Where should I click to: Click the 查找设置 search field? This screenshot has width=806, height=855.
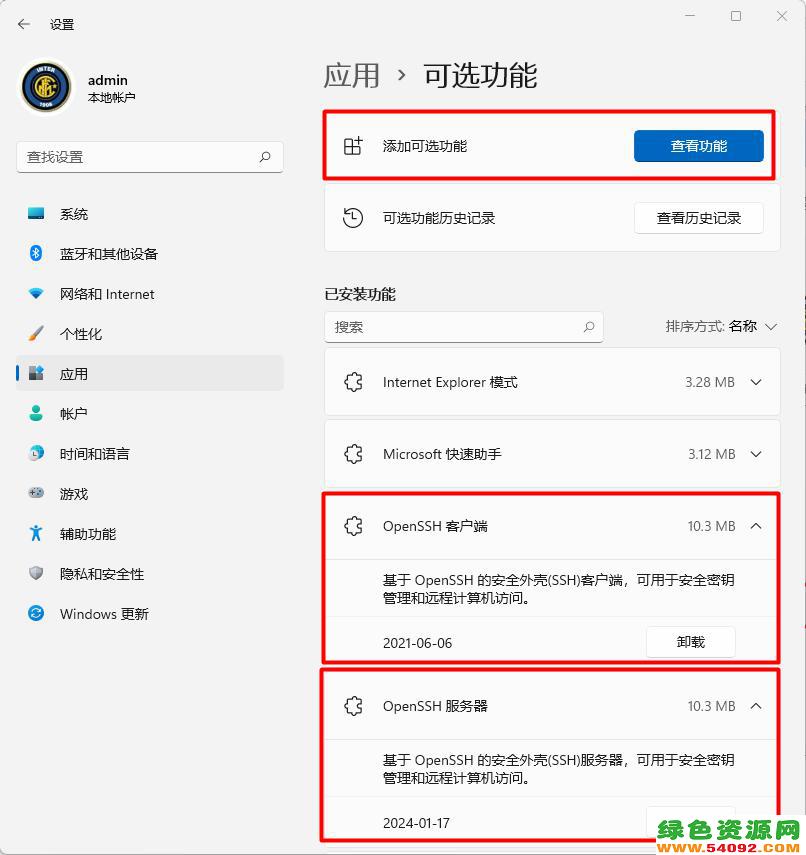150,157
